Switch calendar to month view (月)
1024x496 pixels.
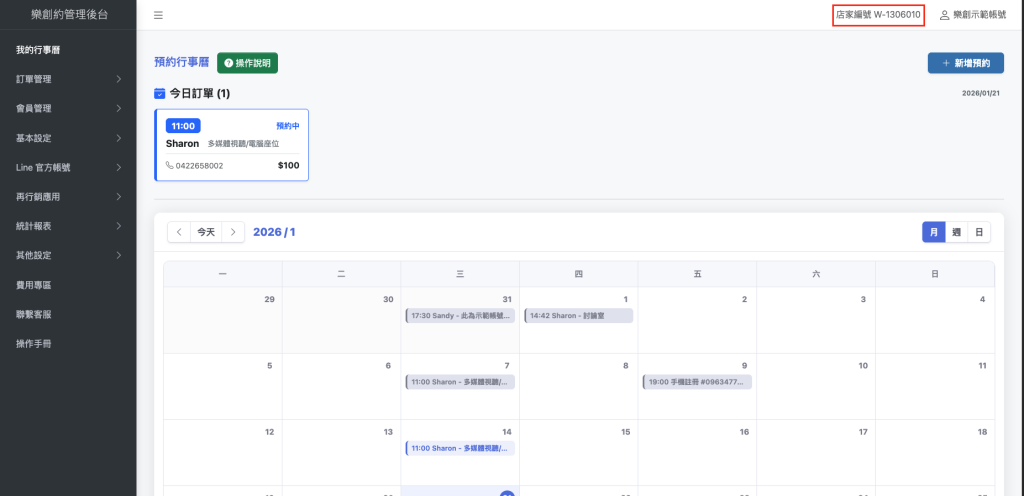pos(934,232)
